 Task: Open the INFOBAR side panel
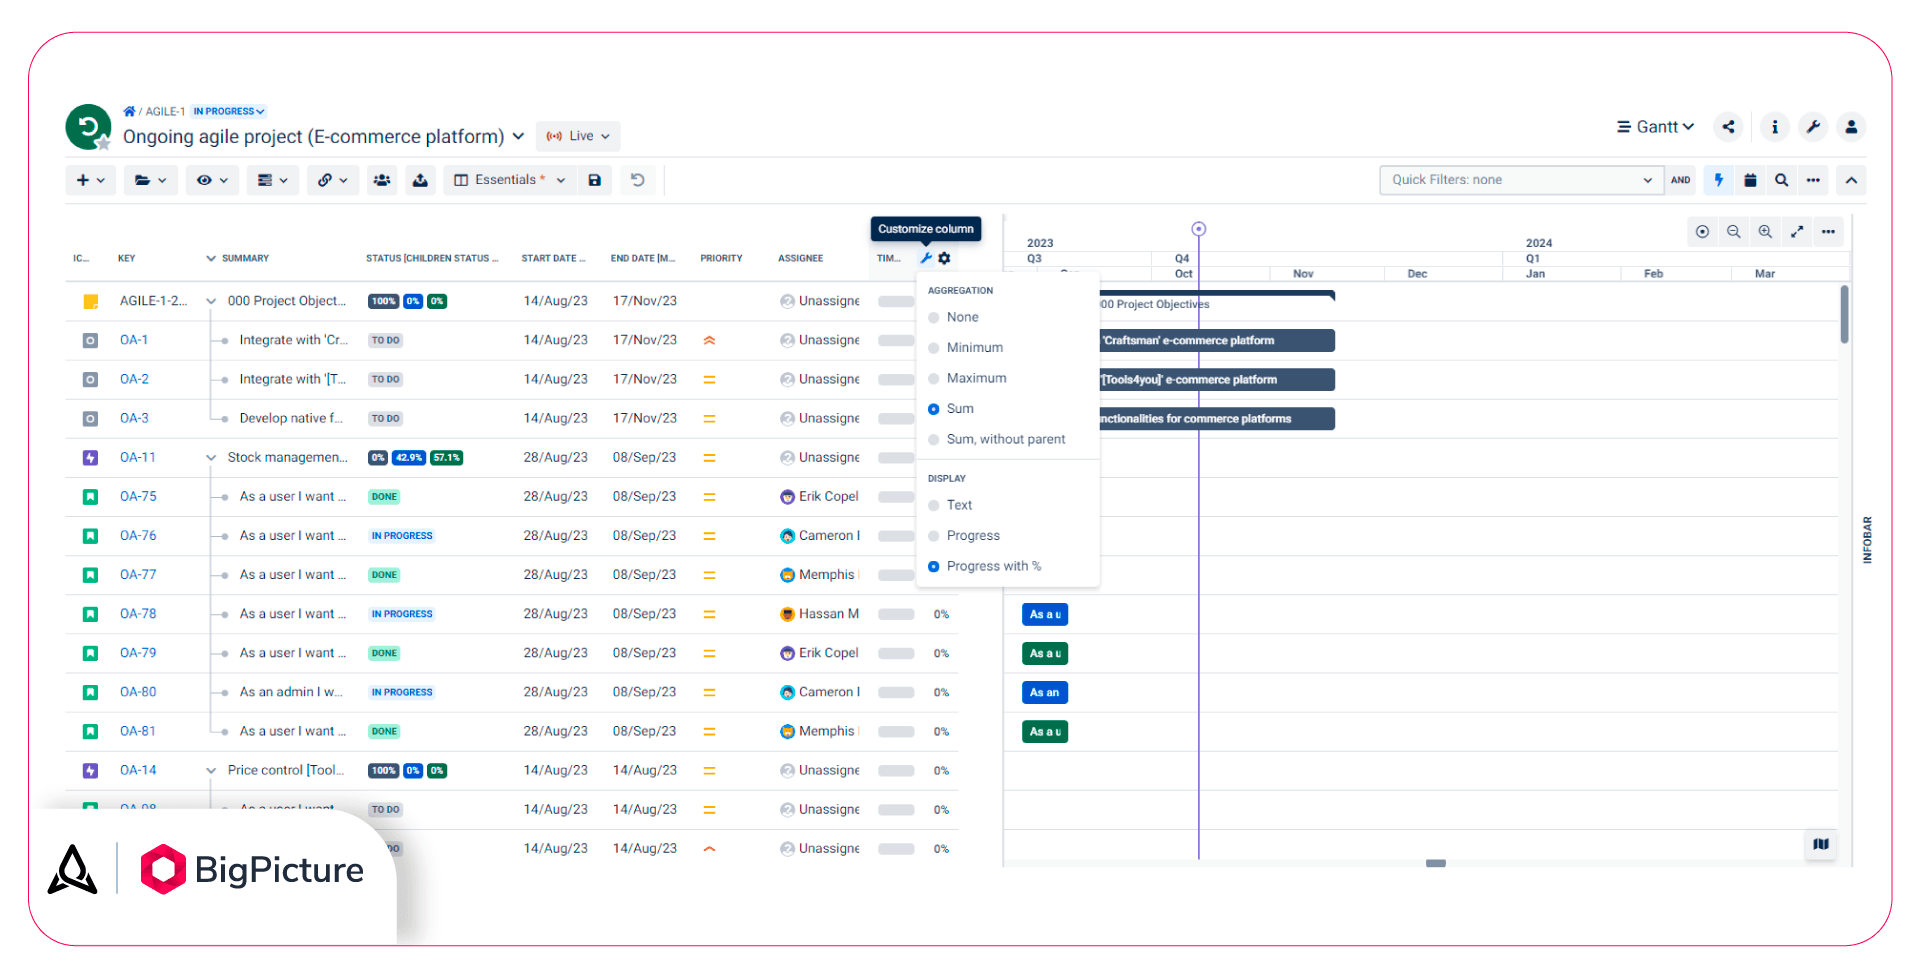coord(1867,540)
